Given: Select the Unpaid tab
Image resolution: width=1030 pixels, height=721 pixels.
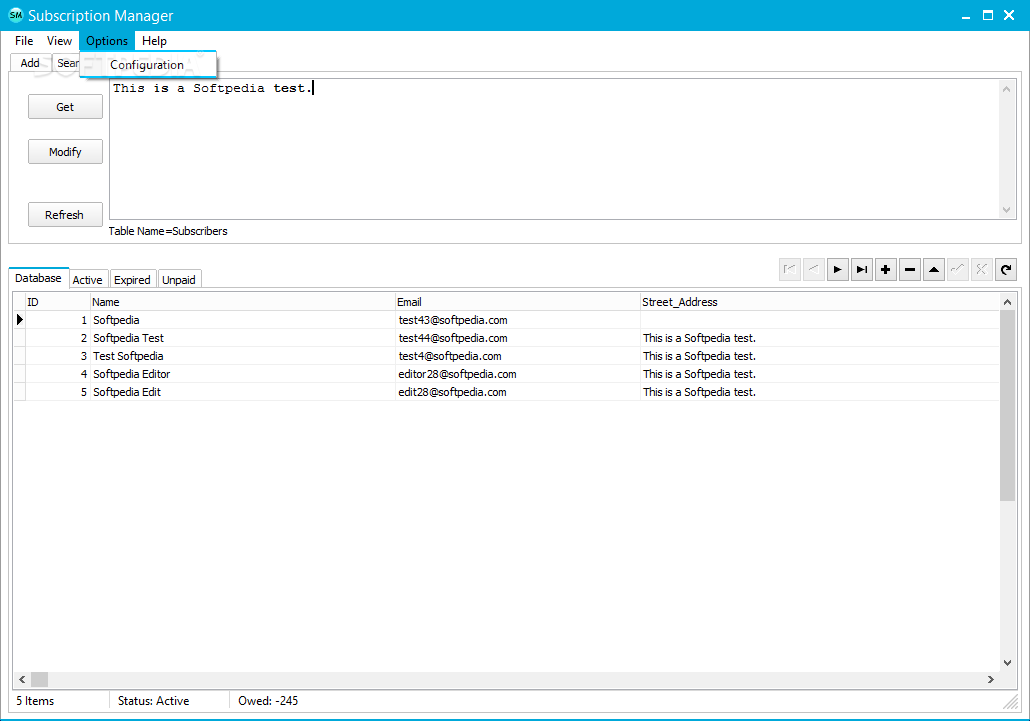Looking at the screenshot, I should [x=179, y=280].
